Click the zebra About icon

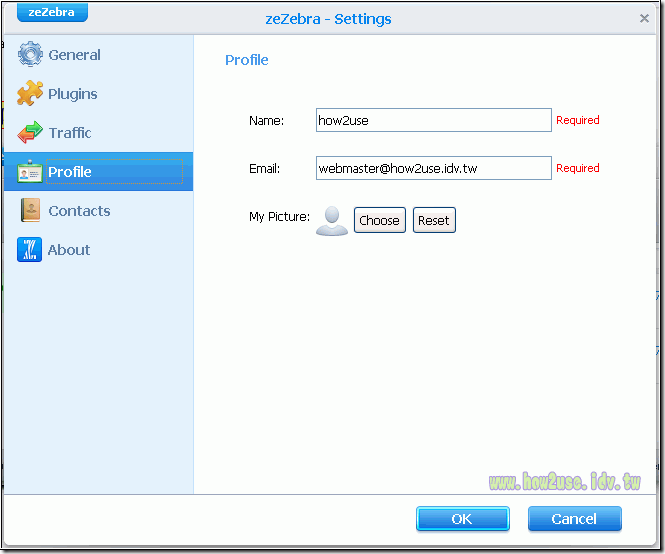pyautogui.click(x=30, y=250)
